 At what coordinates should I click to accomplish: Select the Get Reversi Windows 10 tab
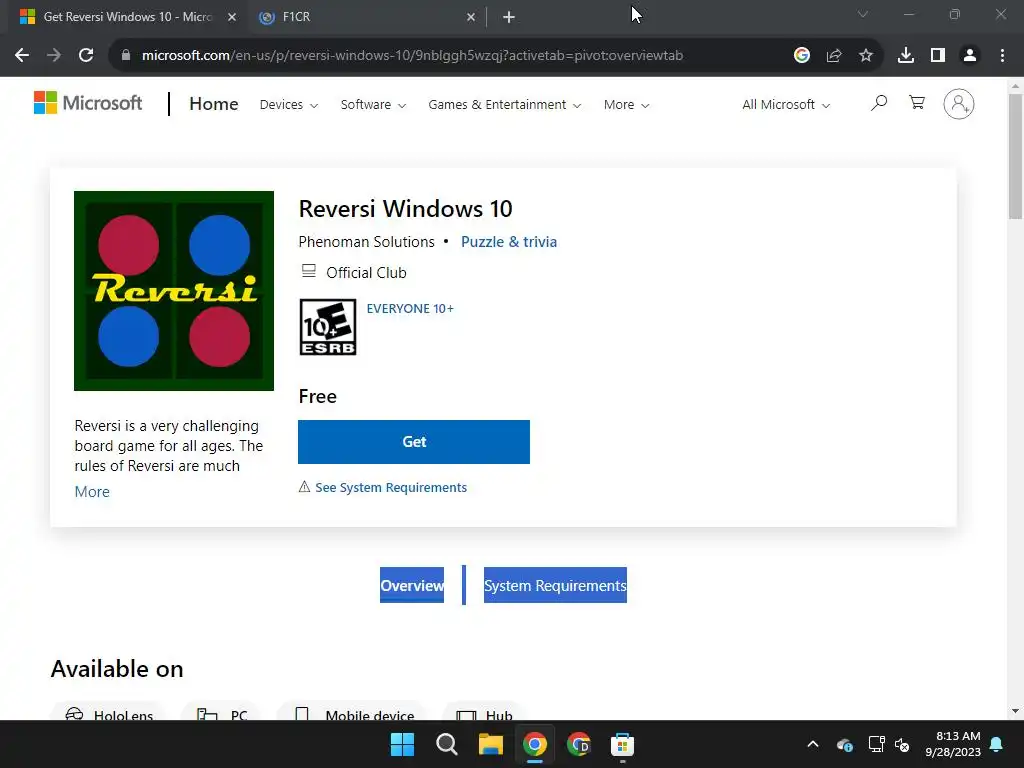[x=127, y=18]
